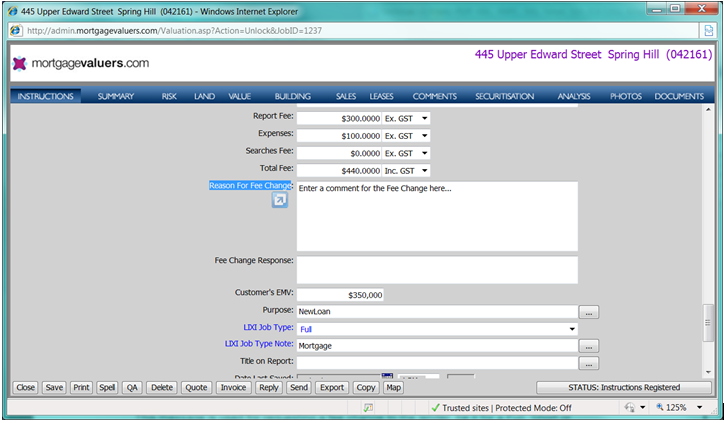Screen dimensions: 724x423
Task: Click the mortgagevaluers.com logo icon
Action: [x=19, y=63]
